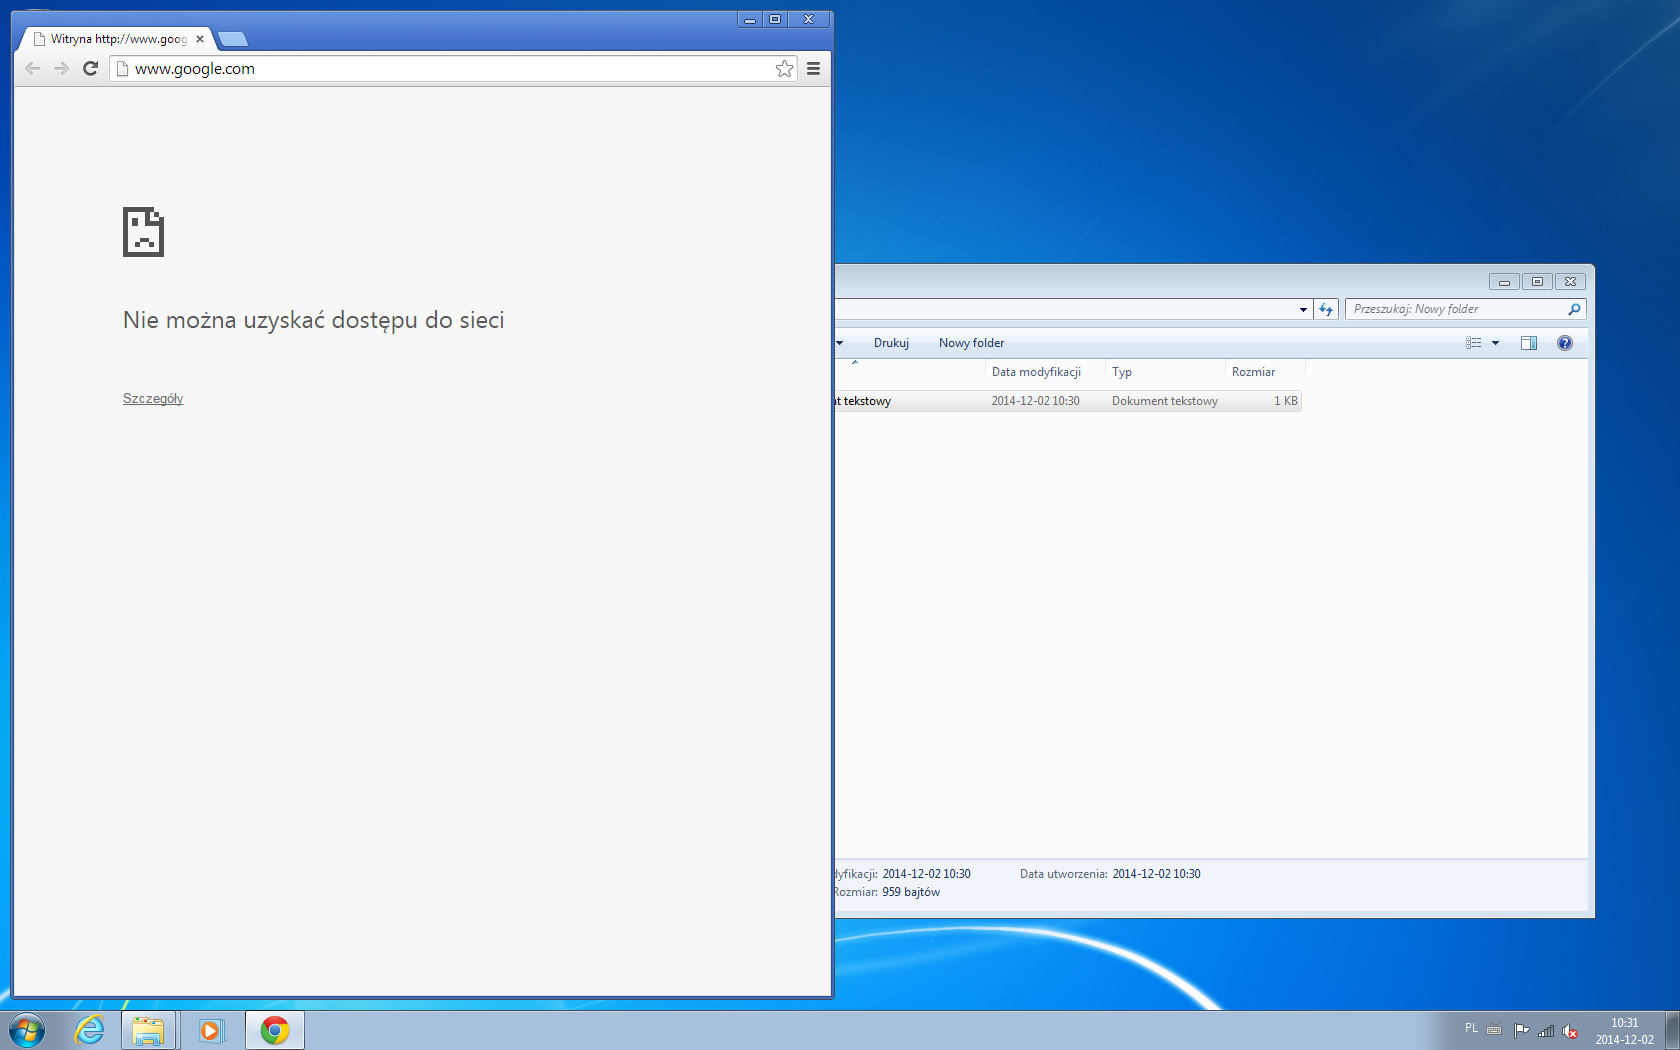
Task: Open the Windows Start menu
Action: (x=27, y=1030)
